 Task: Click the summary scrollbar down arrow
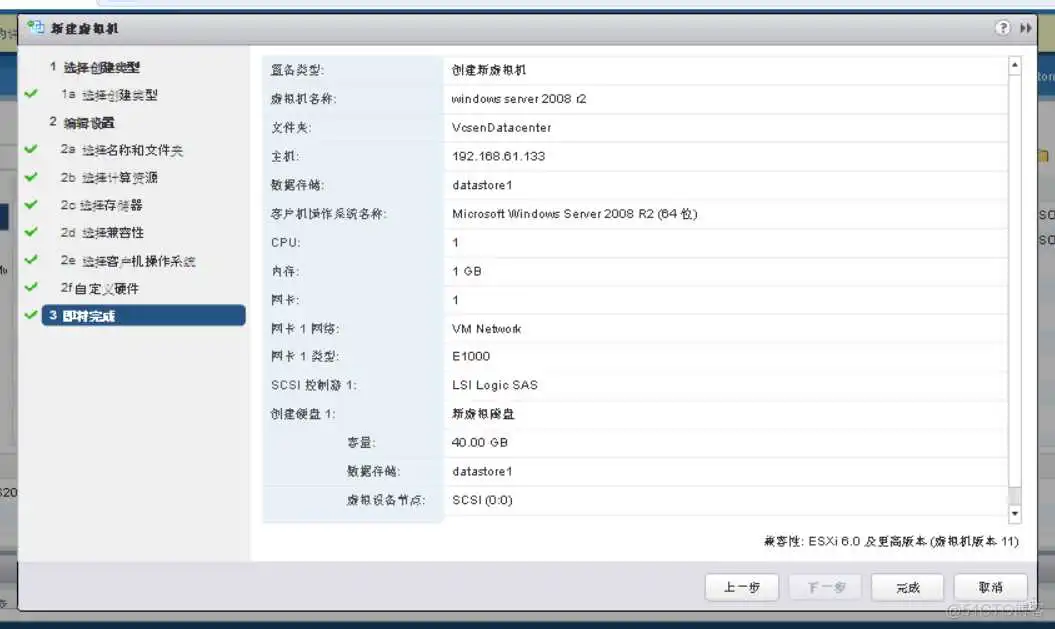coord(1015,514)
